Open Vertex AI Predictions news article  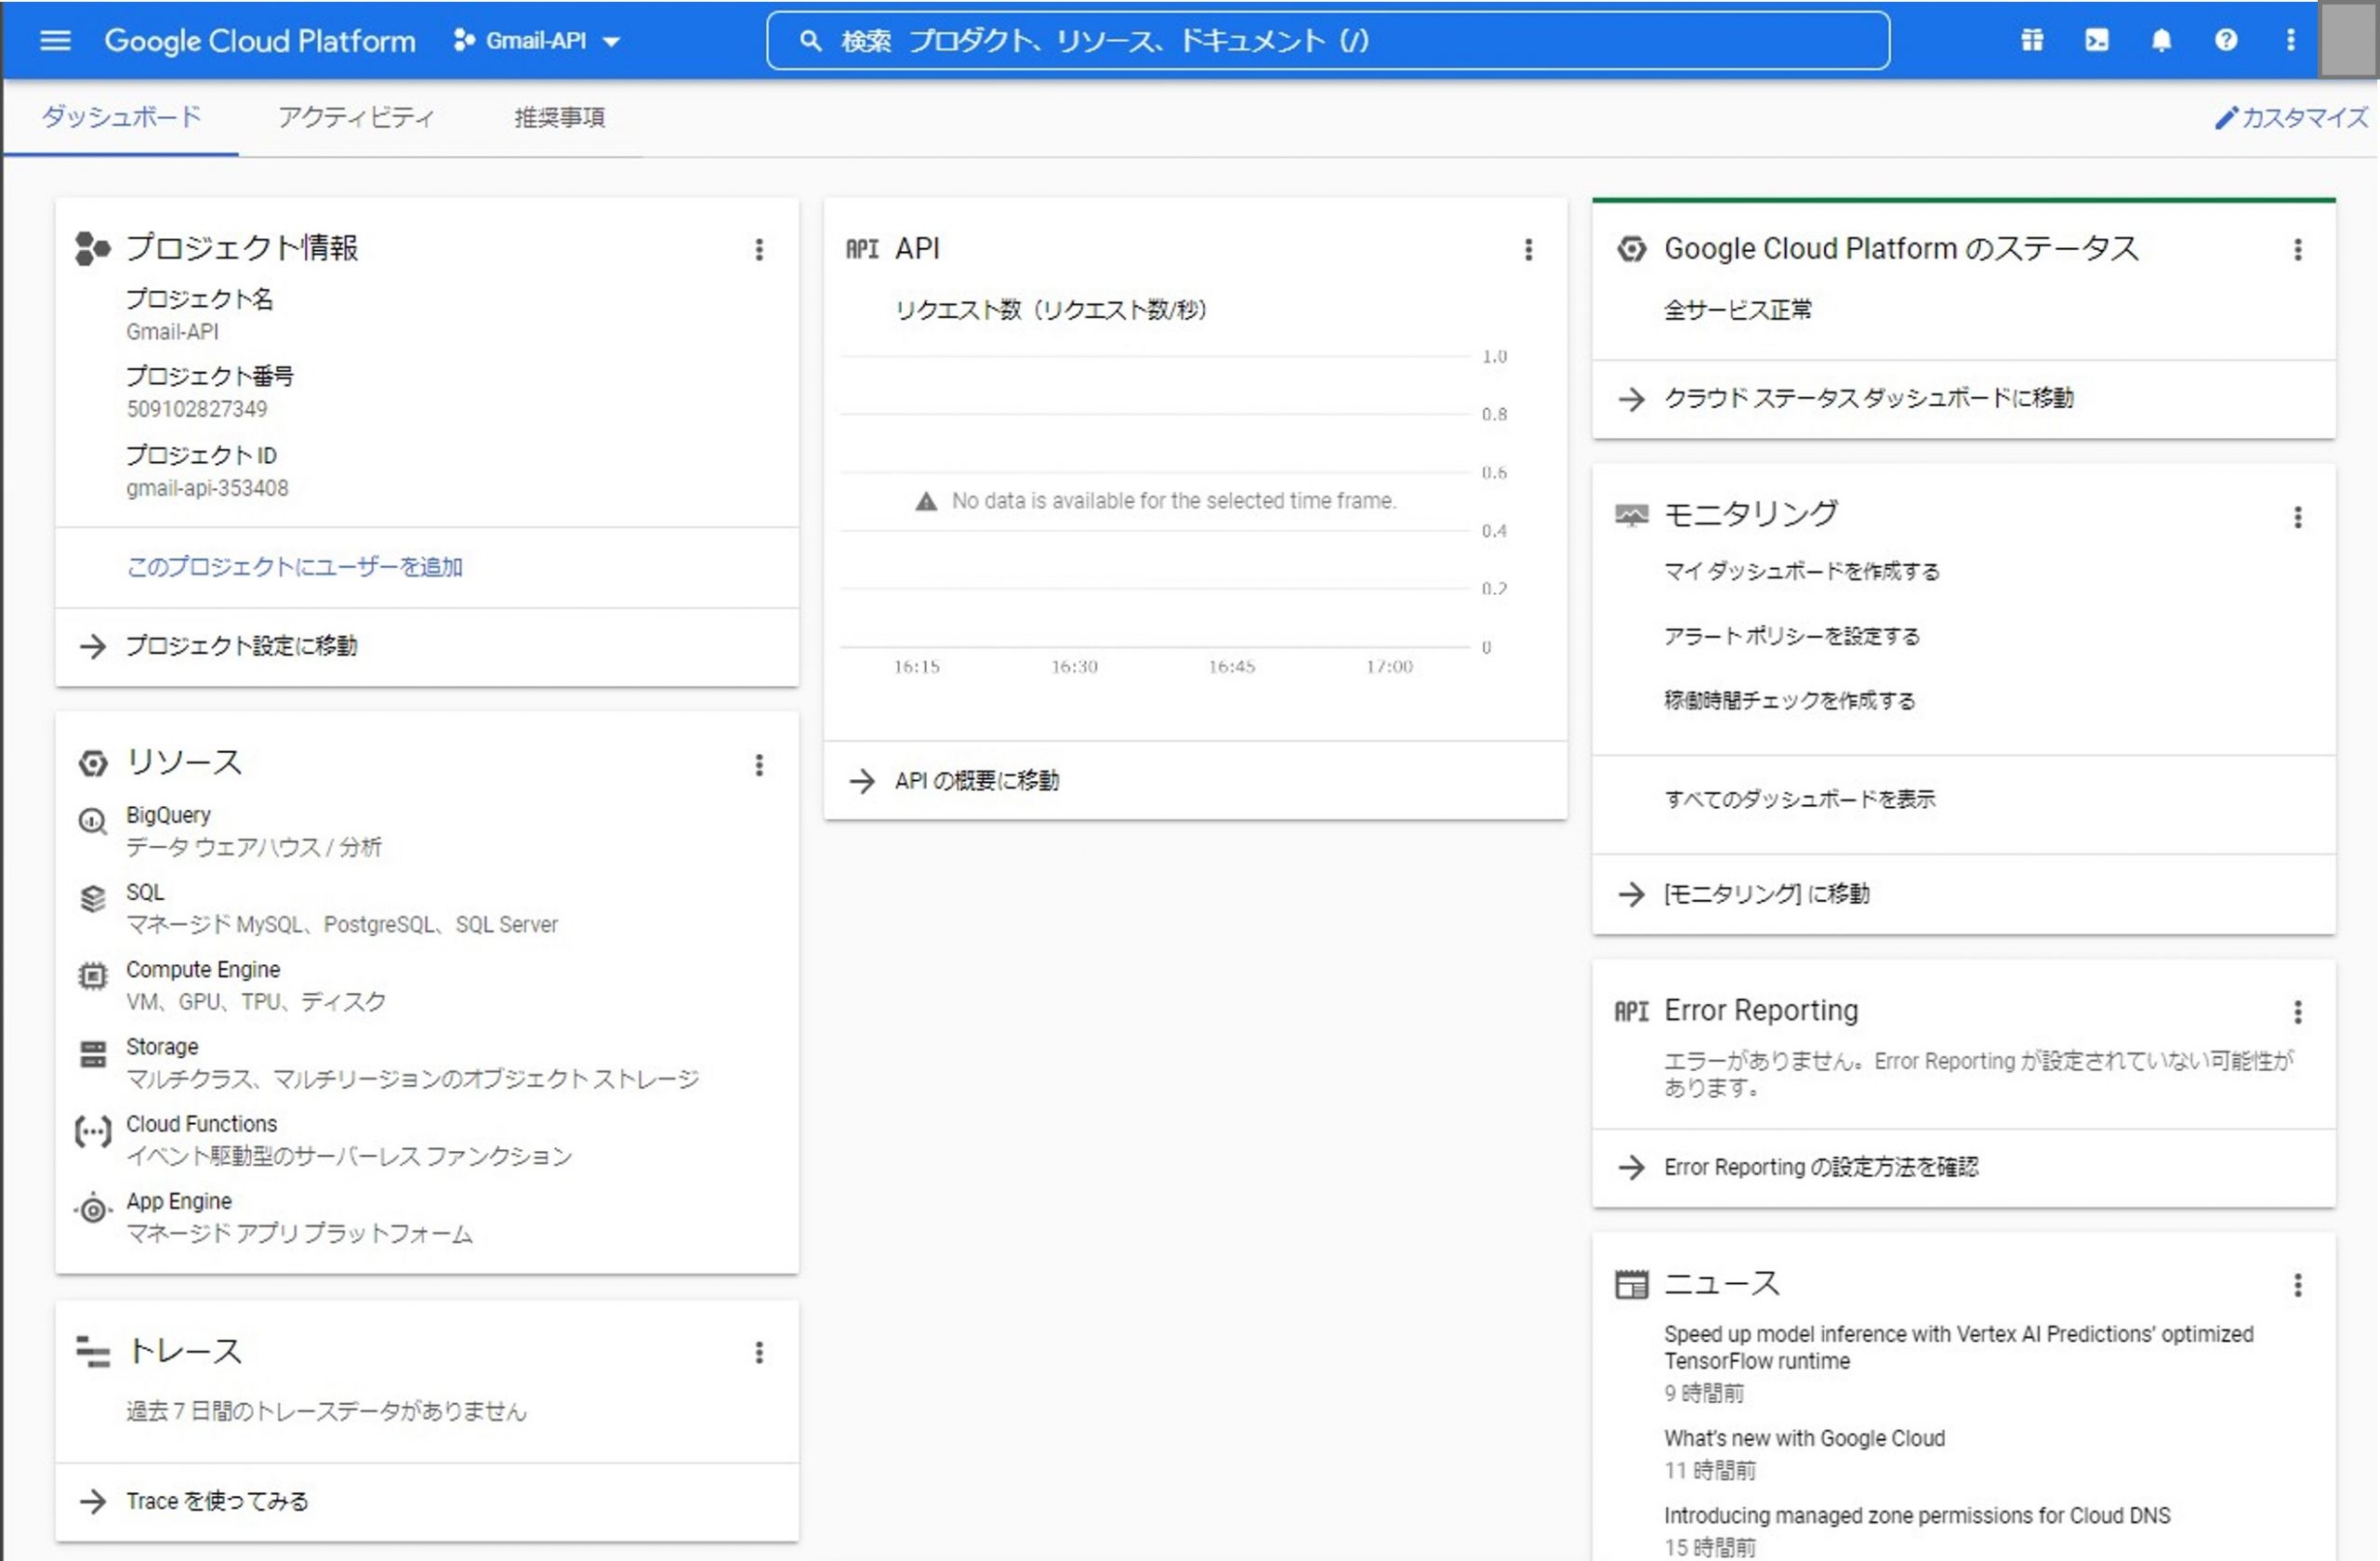pyautogui.click(x=1958, y=1348)
